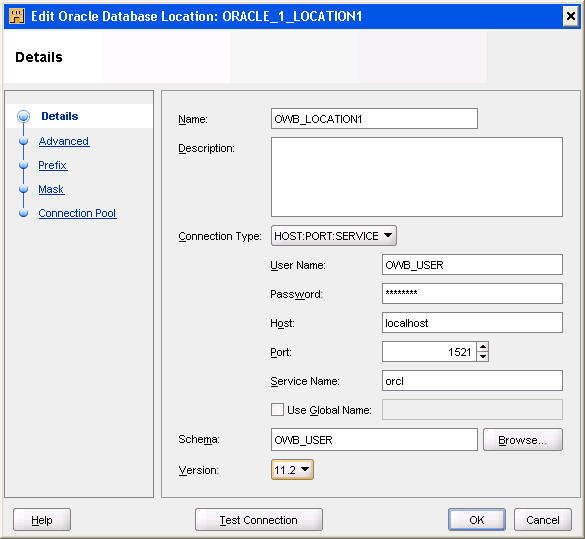
Task: Click the Cancel button
Action: [x=543, y=519]
